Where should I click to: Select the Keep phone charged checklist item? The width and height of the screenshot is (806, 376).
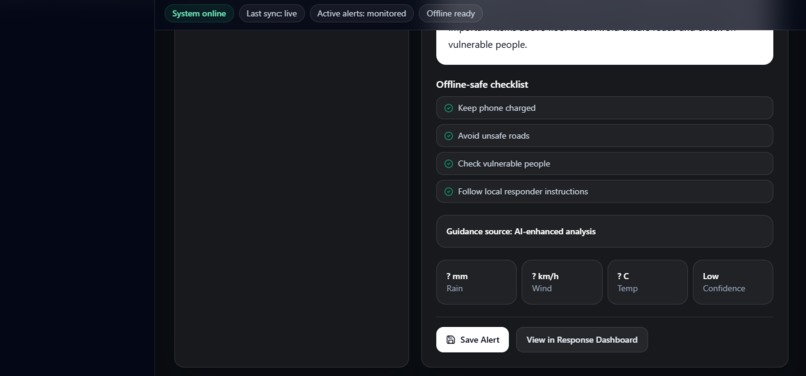(604, 108)
